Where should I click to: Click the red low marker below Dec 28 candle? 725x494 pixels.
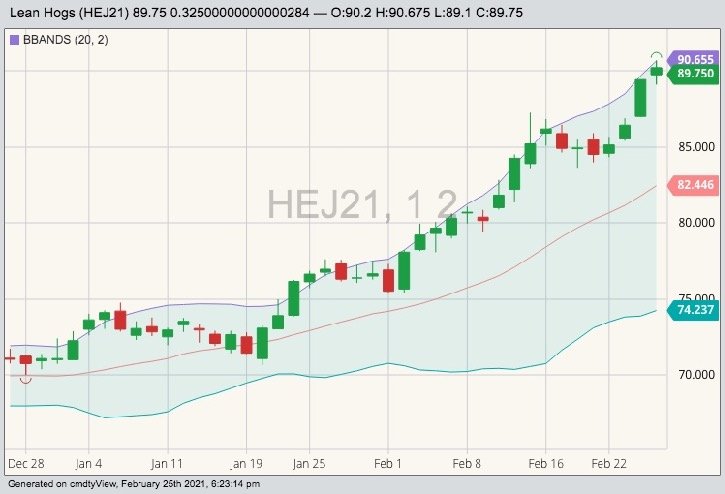[x=26, y=378]
